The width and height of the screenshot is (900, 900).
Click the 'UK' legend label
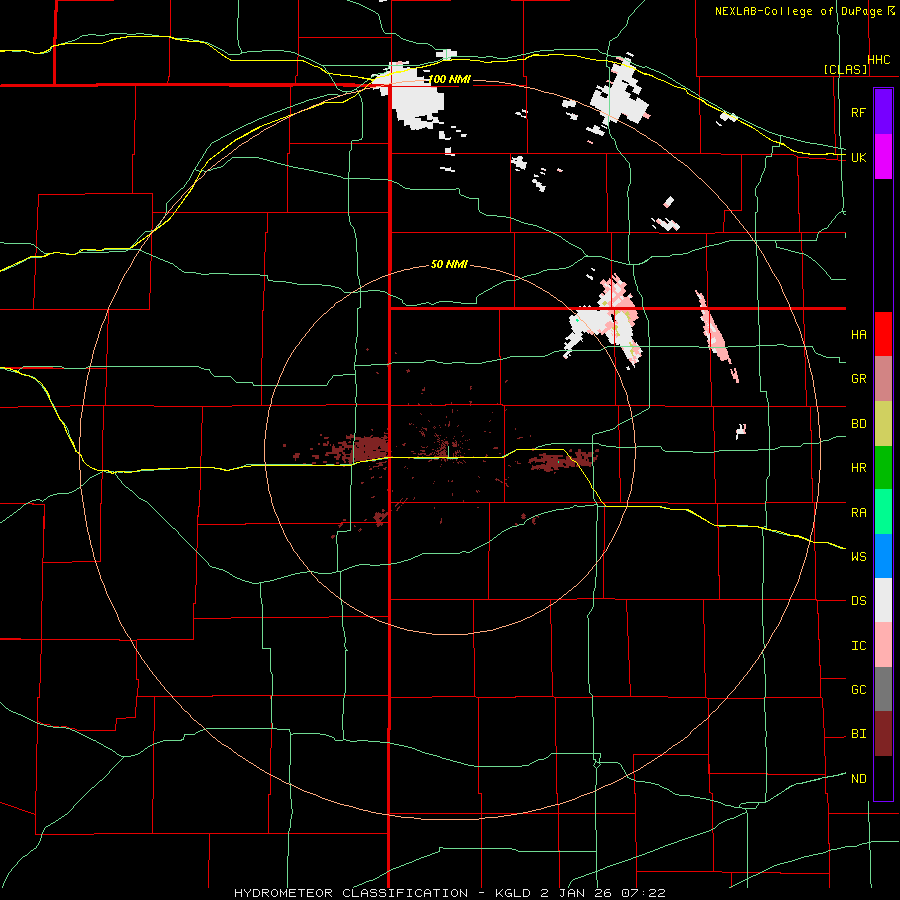858,157
